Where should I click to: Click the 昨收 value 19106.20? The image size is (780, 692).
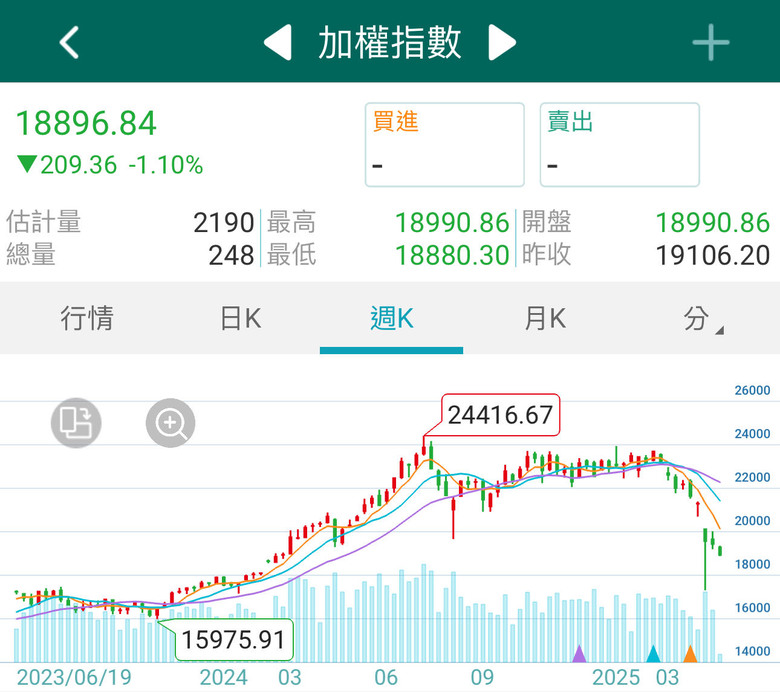click(x=713, y=256)
